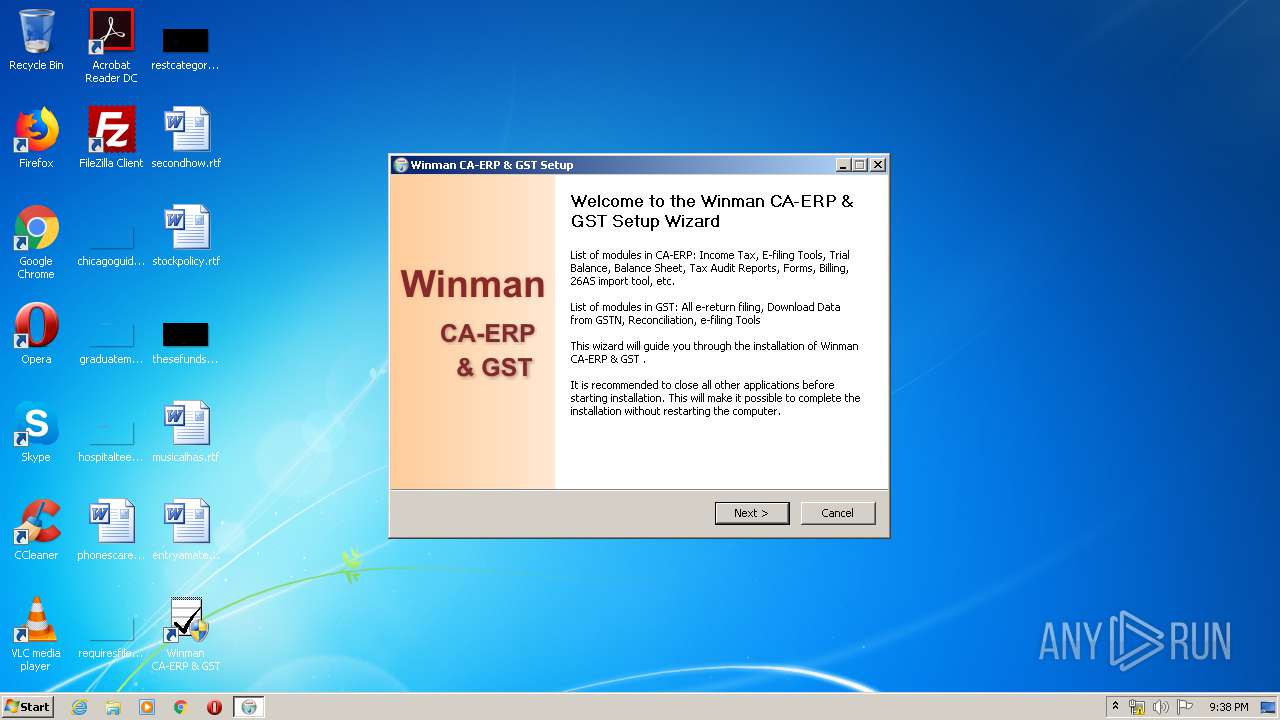Select the Winman CA-ERP & GST desktop shortcut

[x=186, y=634]
